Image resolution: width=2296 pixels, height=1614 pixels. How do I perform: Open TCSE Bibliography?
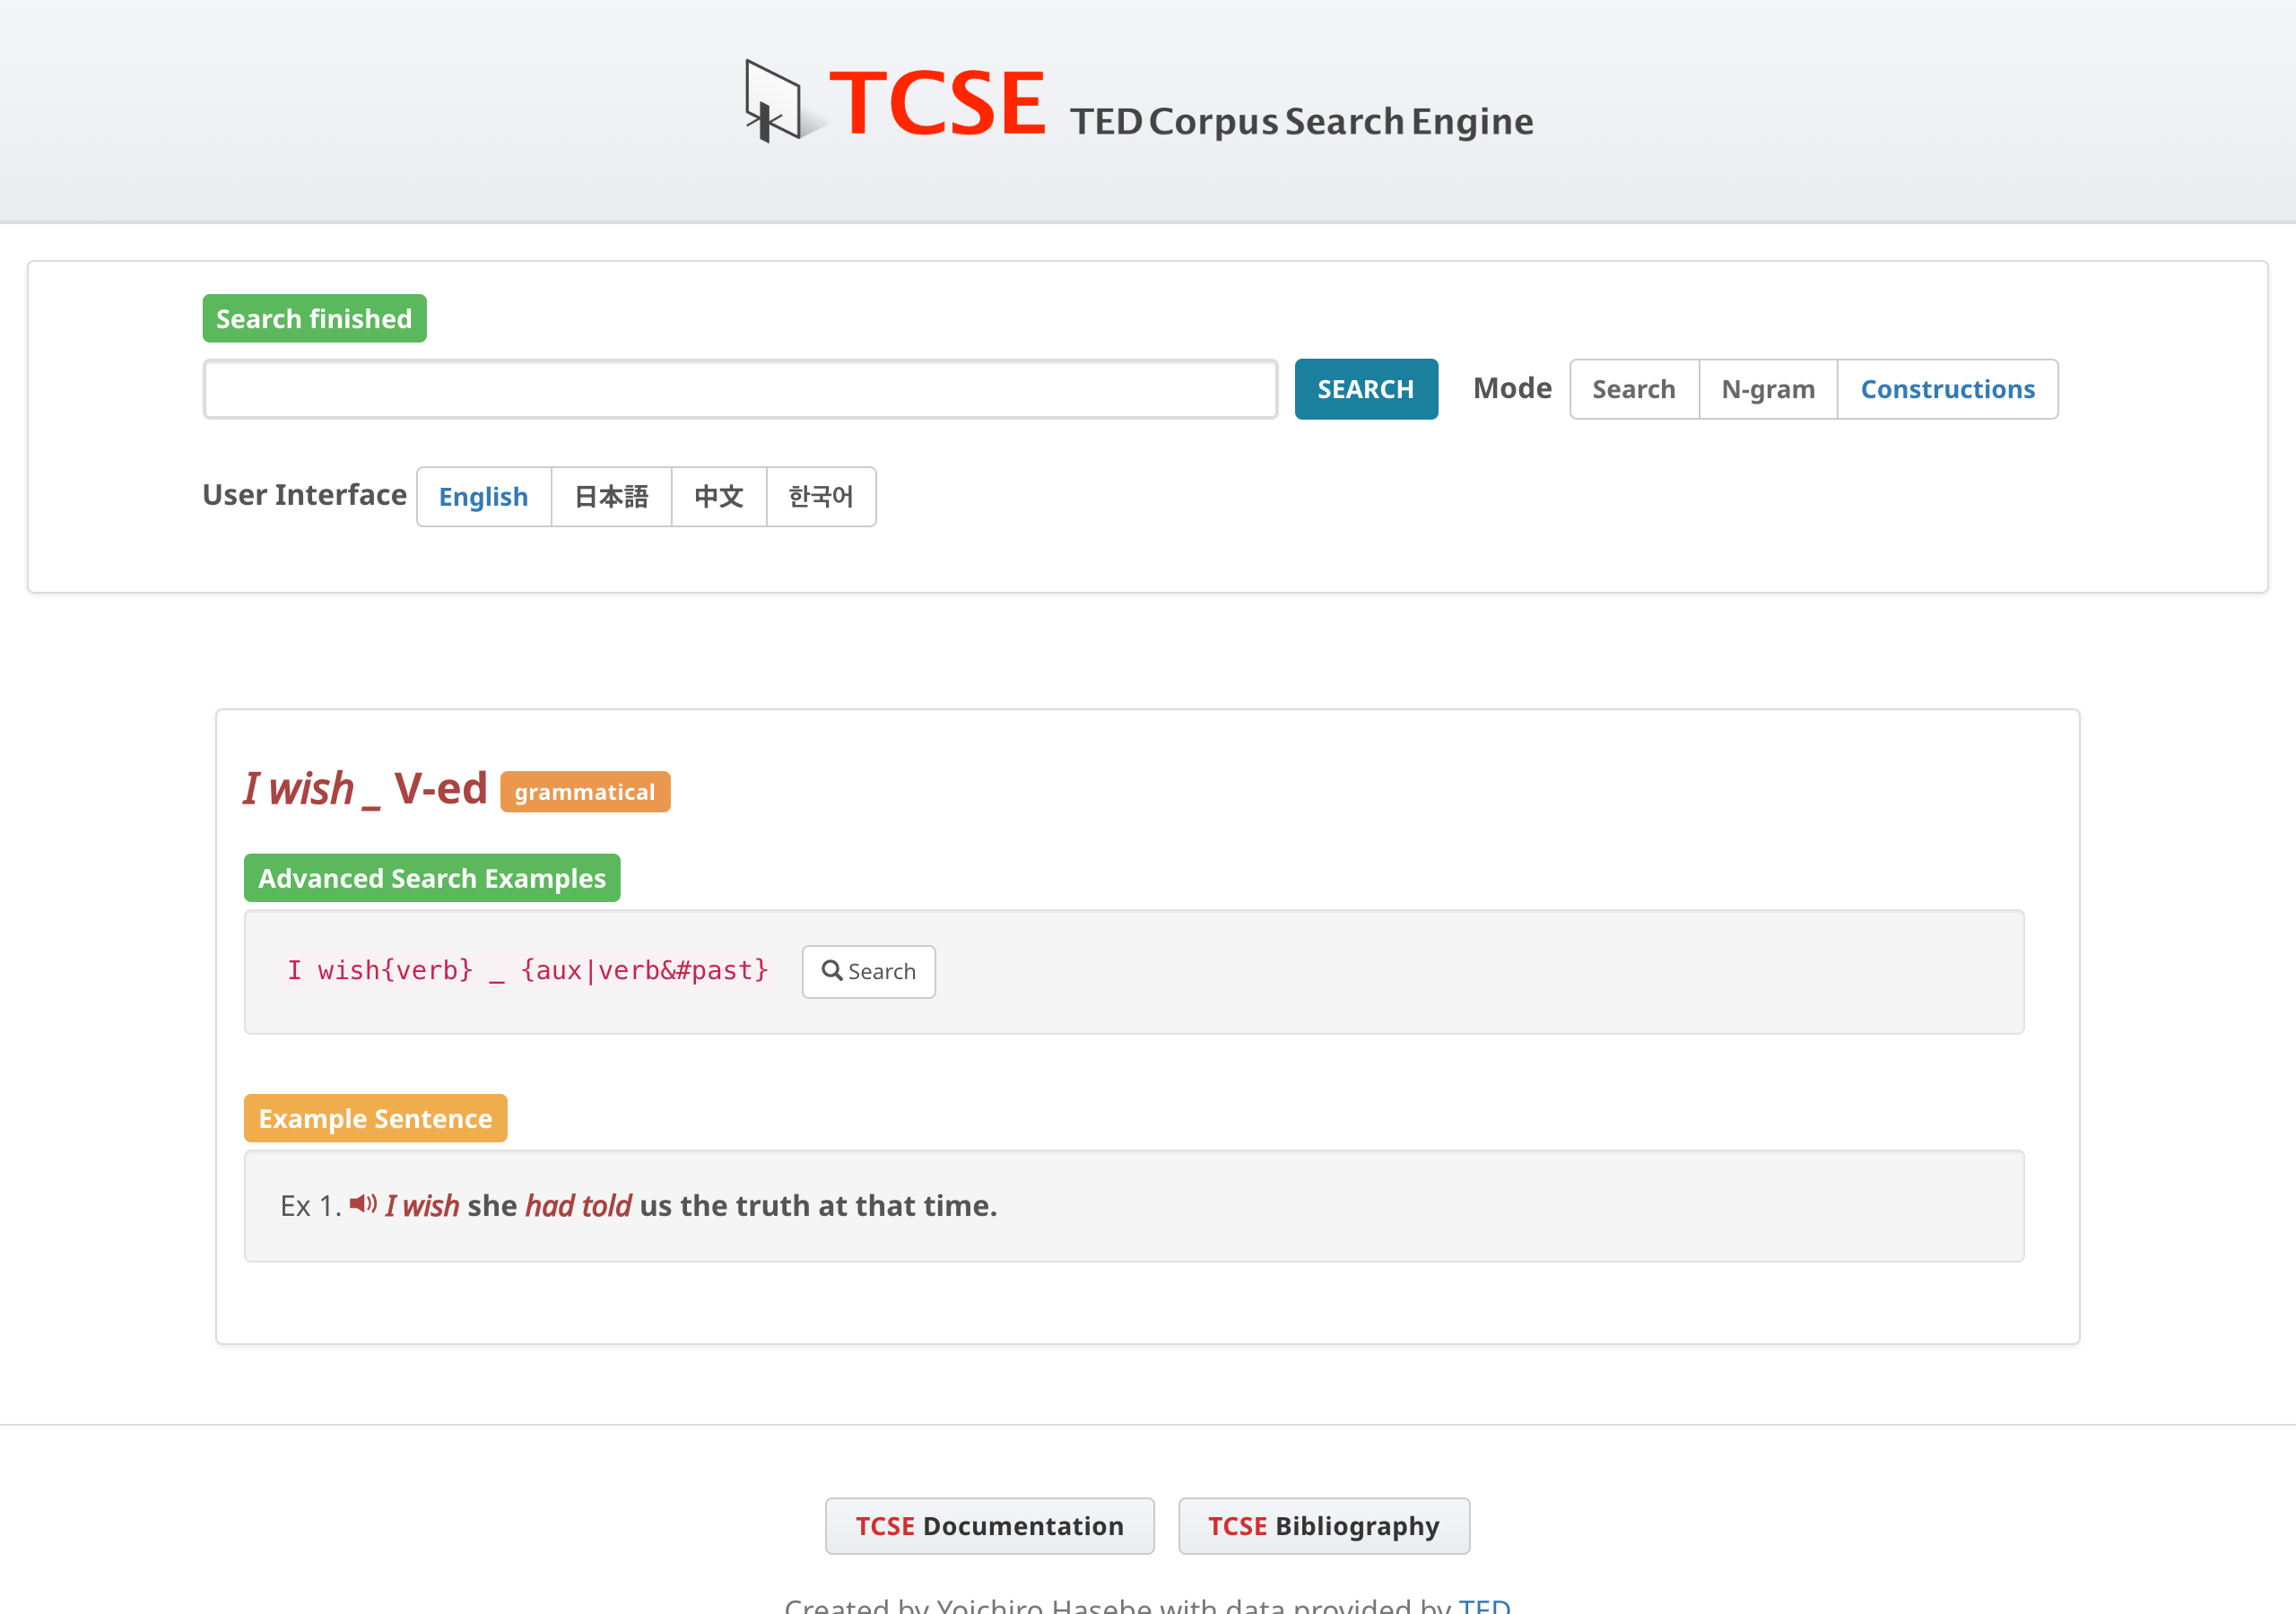point(1323,1525)
